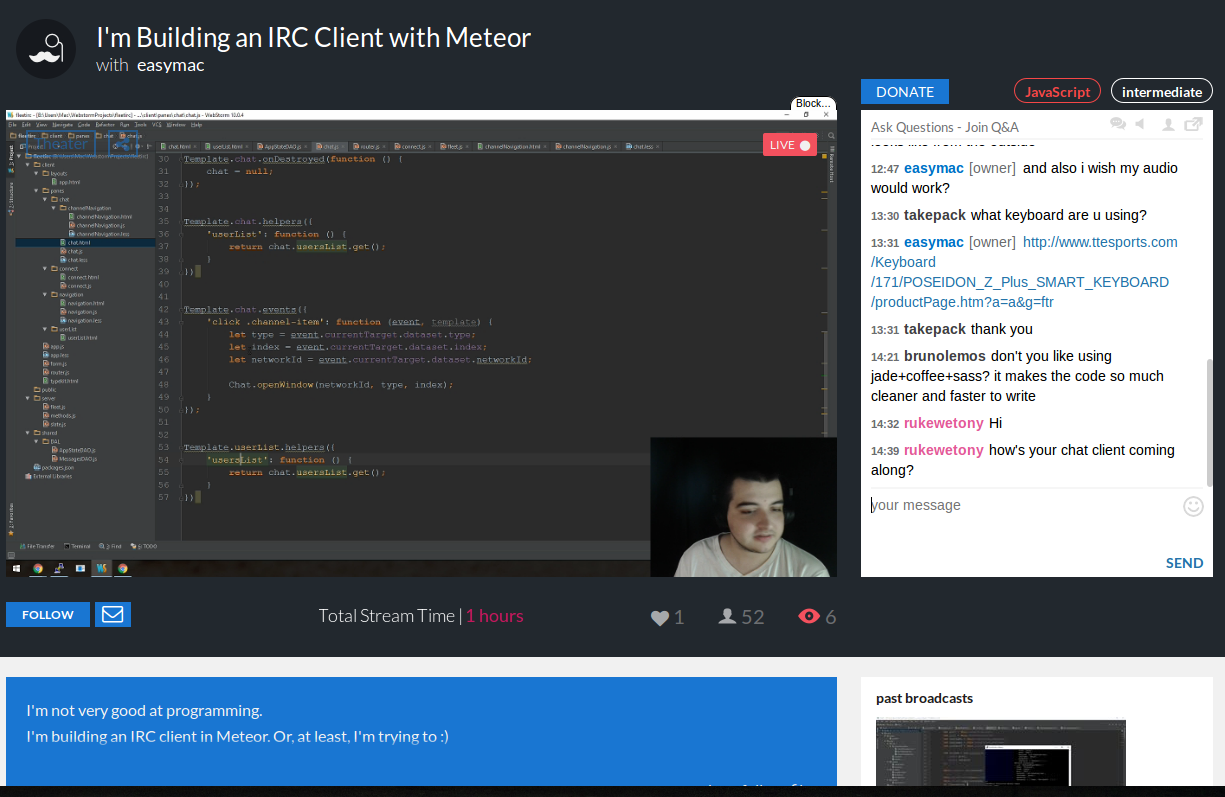Focus the 'your message' input field
The height and width of the screenshot is (797, 1225).
[x=1020, y=505]
